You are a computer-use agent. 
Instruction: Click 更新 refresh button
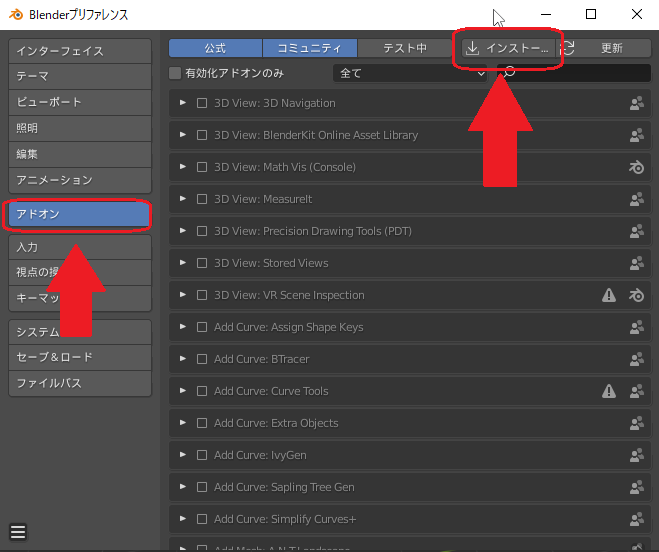tap(604, 48)
